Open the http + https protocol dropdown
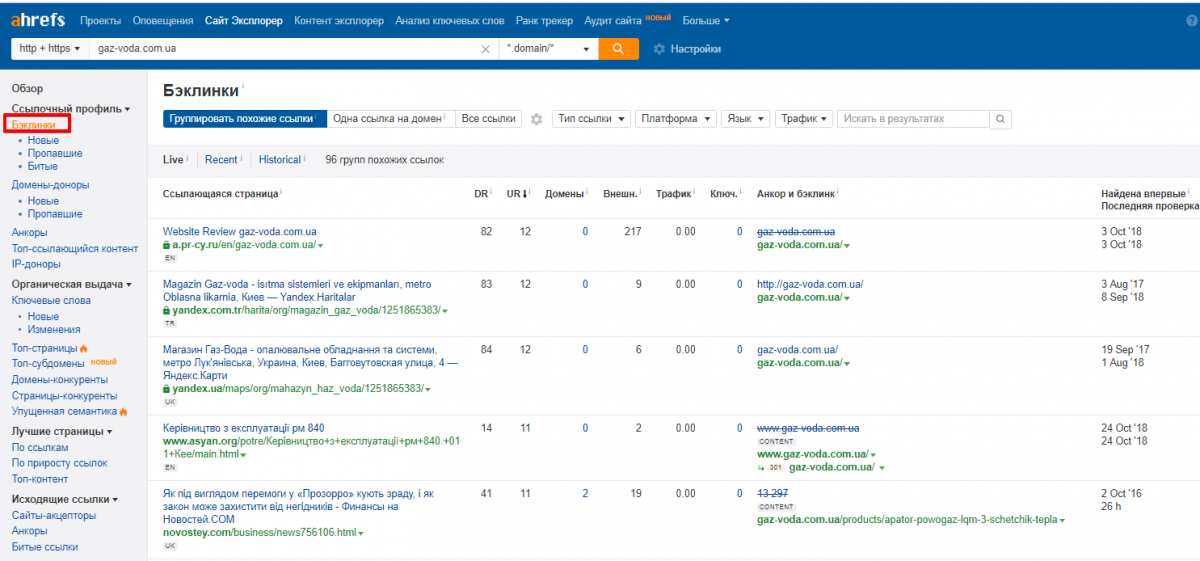Viewport: 1200px width, 561px height. coord(50,48)
